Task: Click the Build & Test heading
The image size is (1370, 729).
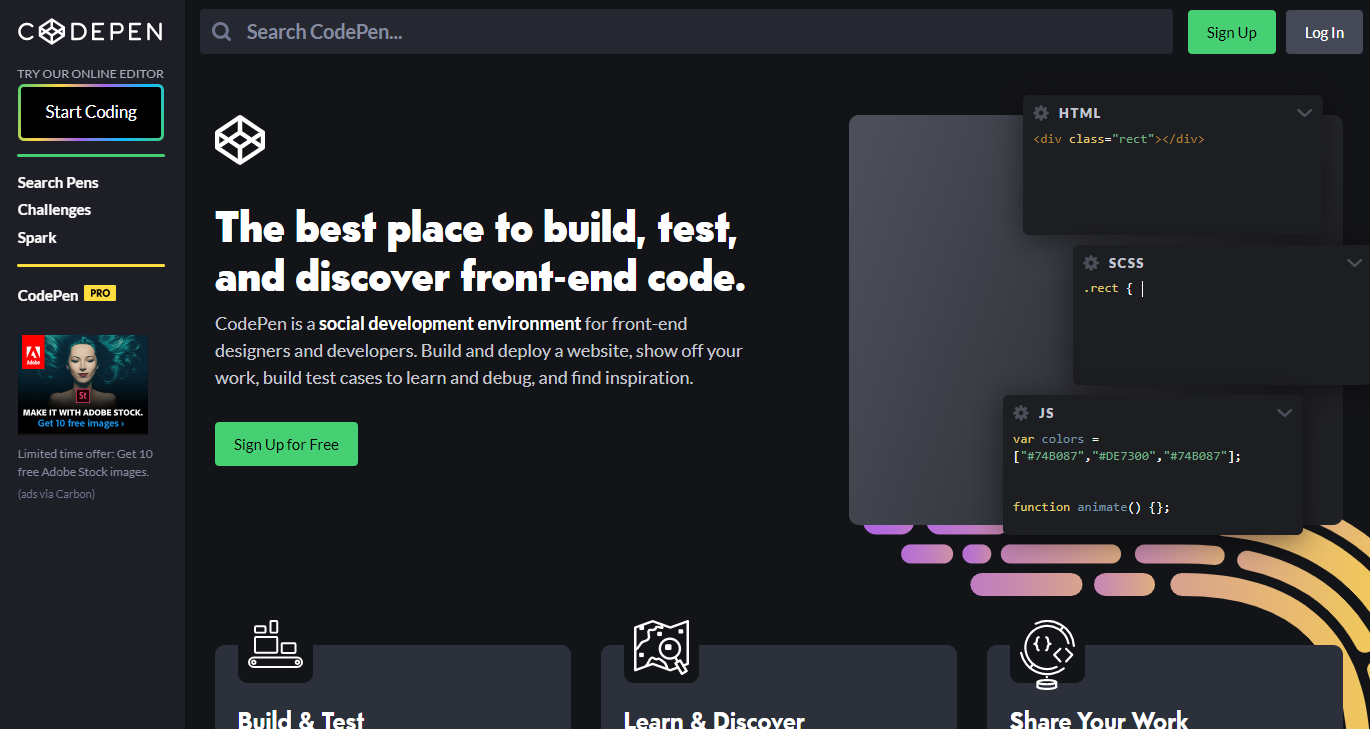Action: coord(301,719)
